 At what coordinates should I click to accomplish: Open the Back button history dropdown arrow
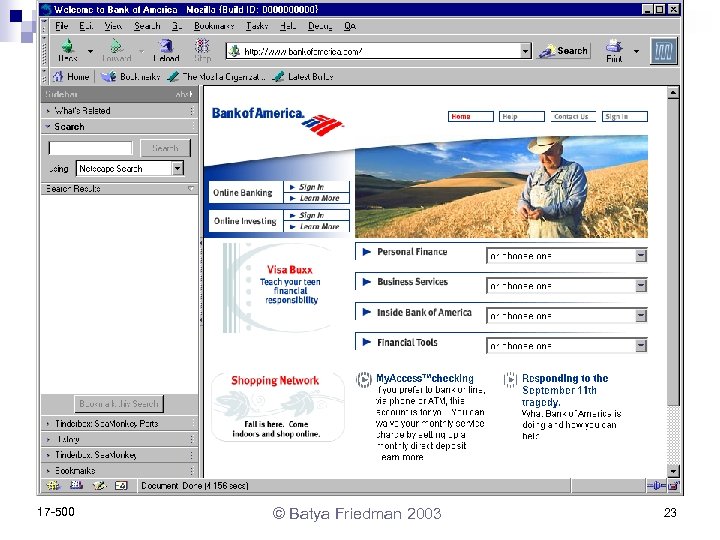[x=90, y=51]
